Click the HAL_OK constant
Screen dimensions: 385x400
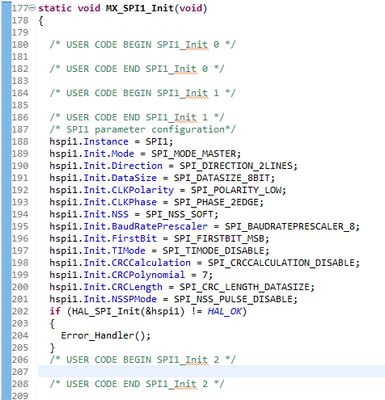tap(224, 311)
